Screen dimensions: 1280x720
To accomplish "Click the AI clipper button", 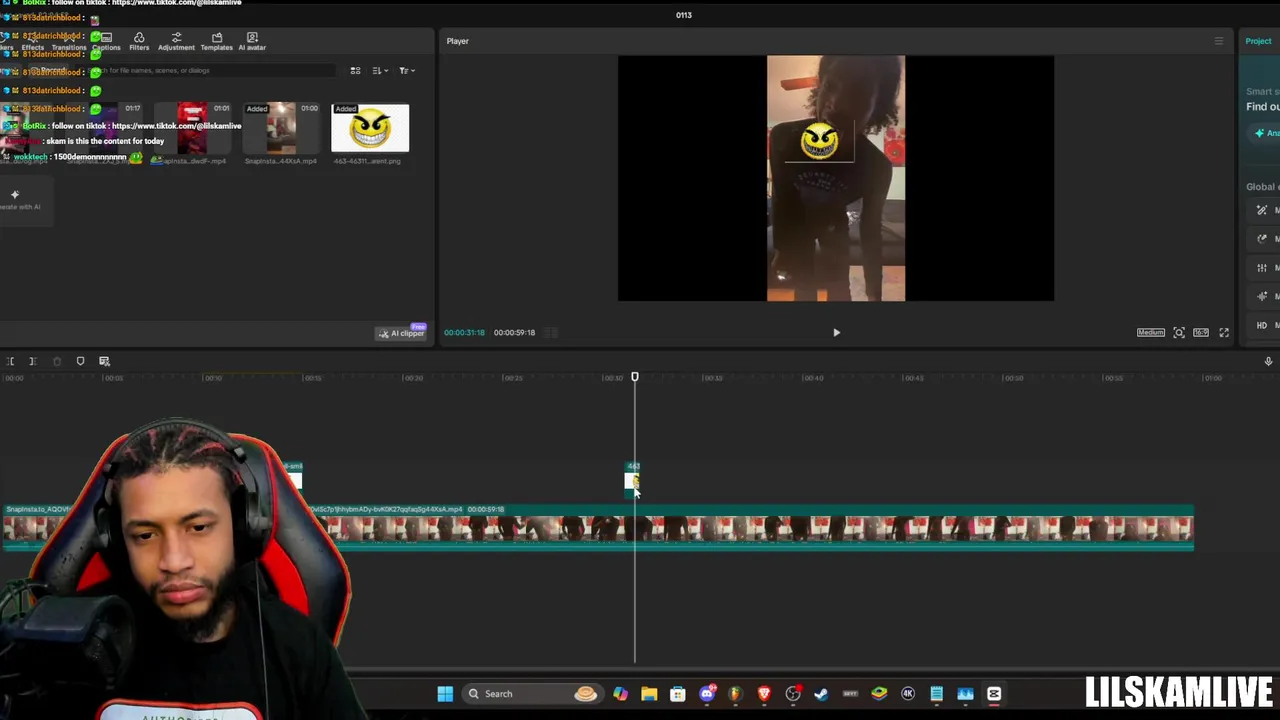I will coord(401,333).
